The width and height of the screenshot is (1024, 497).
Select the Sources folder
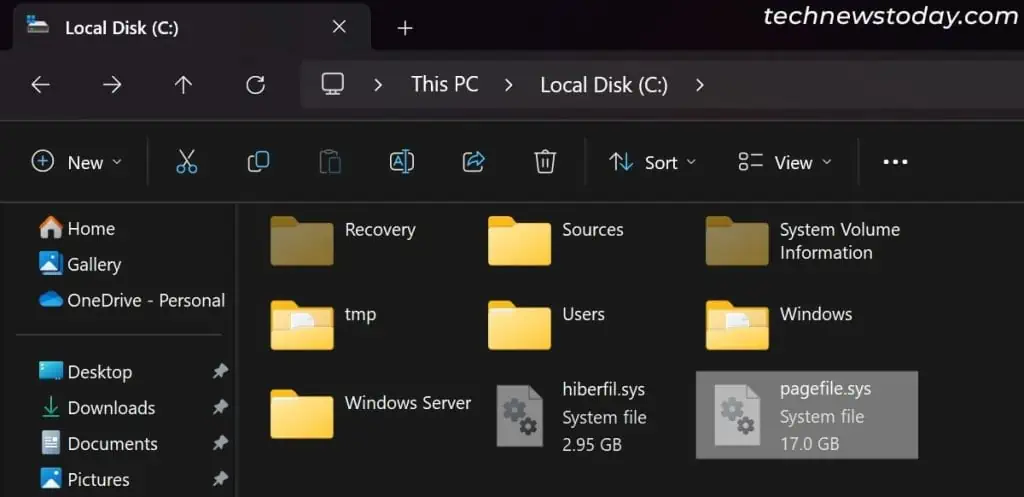[x=555, y=240]
